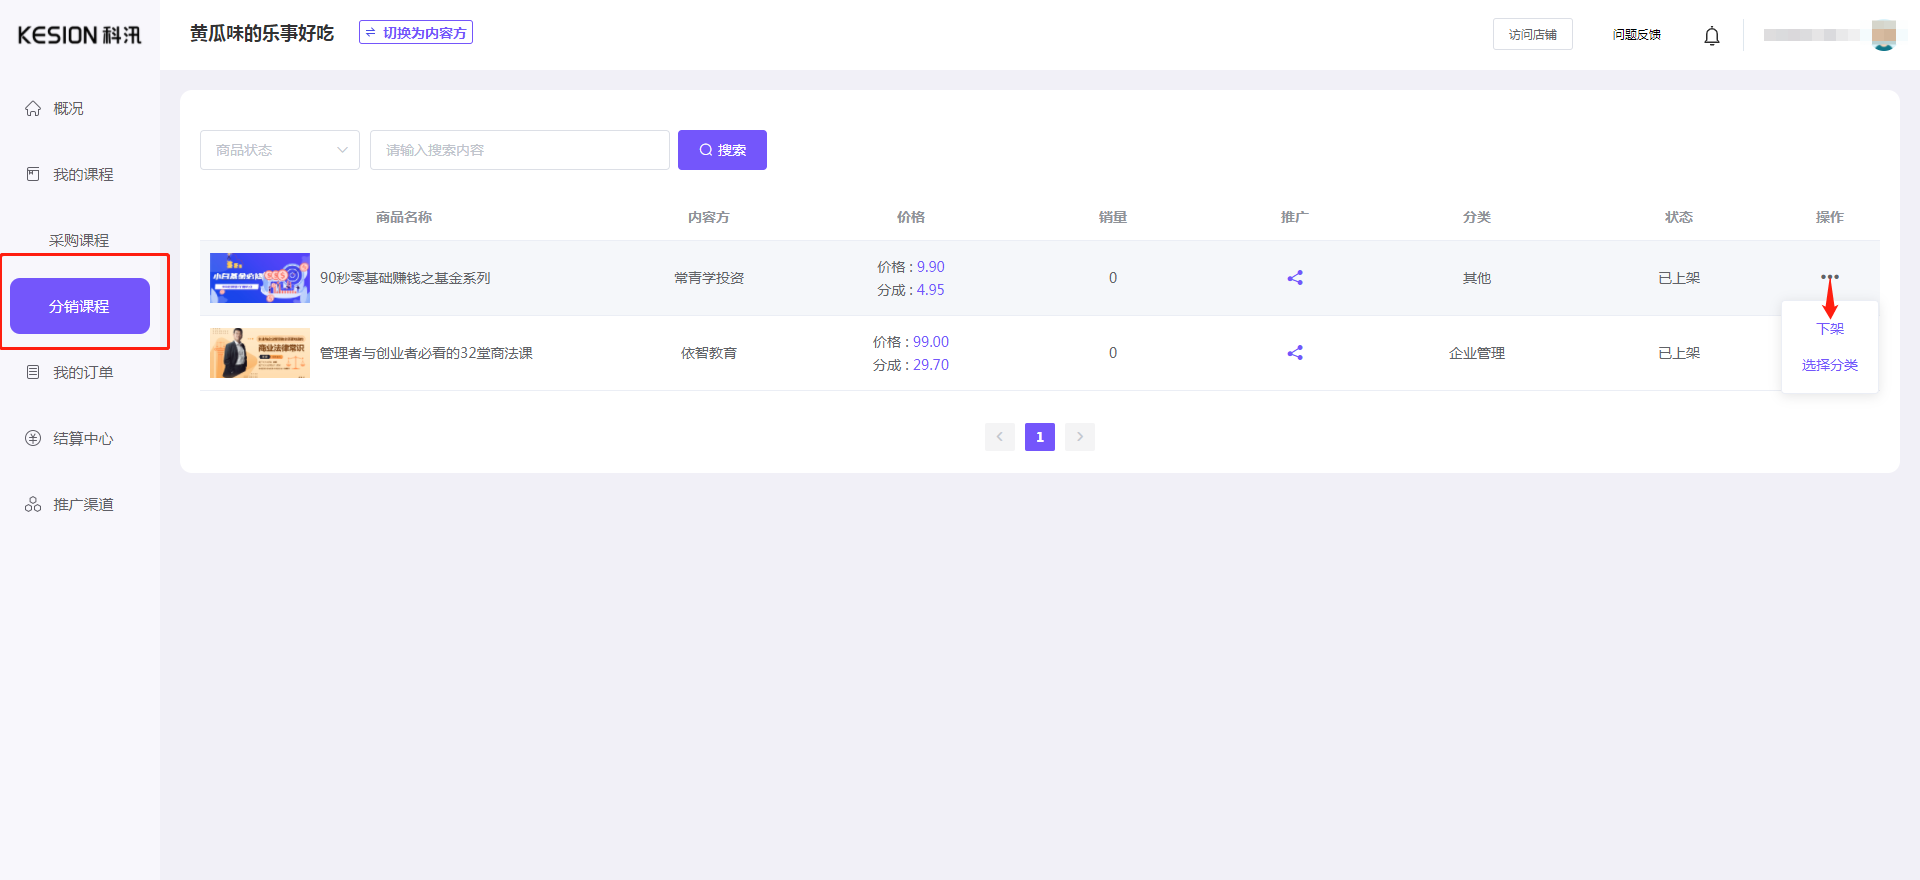Open the three-dots actions menu in first row
The width and height of the screenshot is (1920, 880).
click(x=1829, y=276)
